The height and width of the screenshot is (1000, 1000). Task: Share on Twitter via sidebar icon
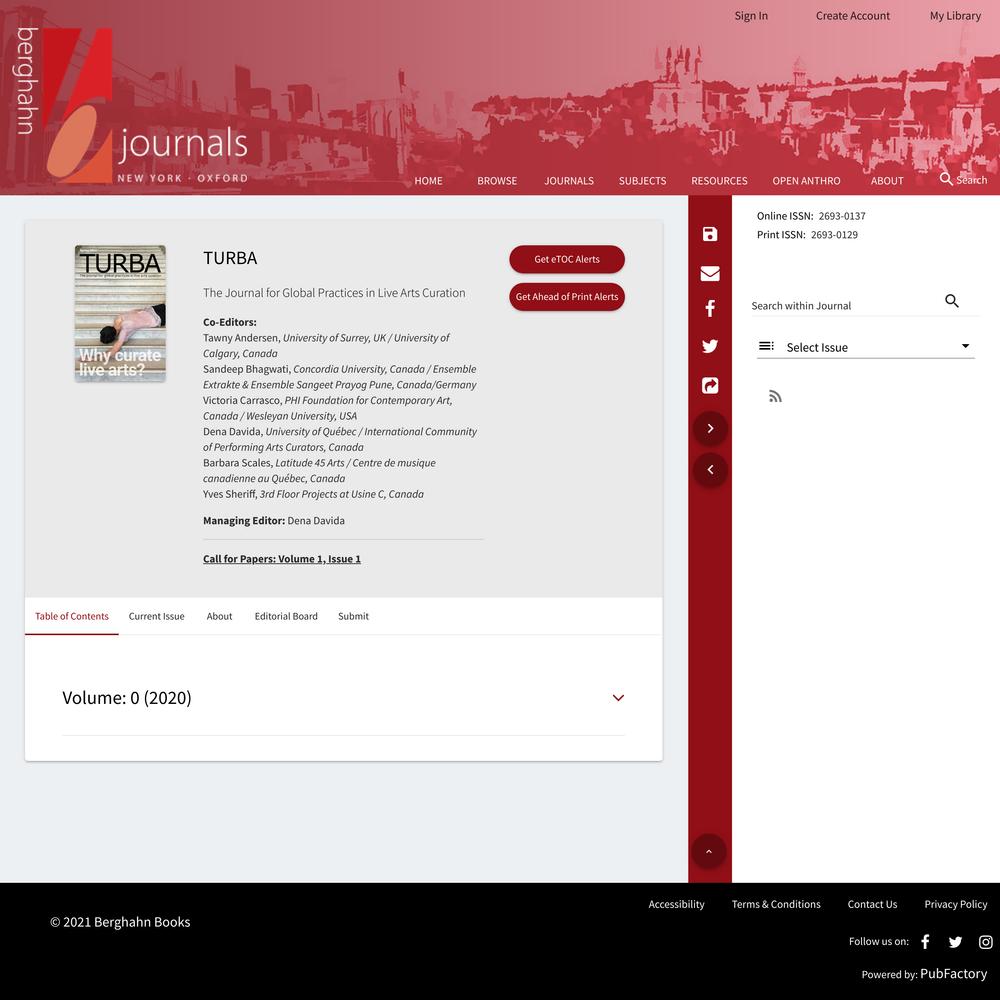click(x=710, y=346)
